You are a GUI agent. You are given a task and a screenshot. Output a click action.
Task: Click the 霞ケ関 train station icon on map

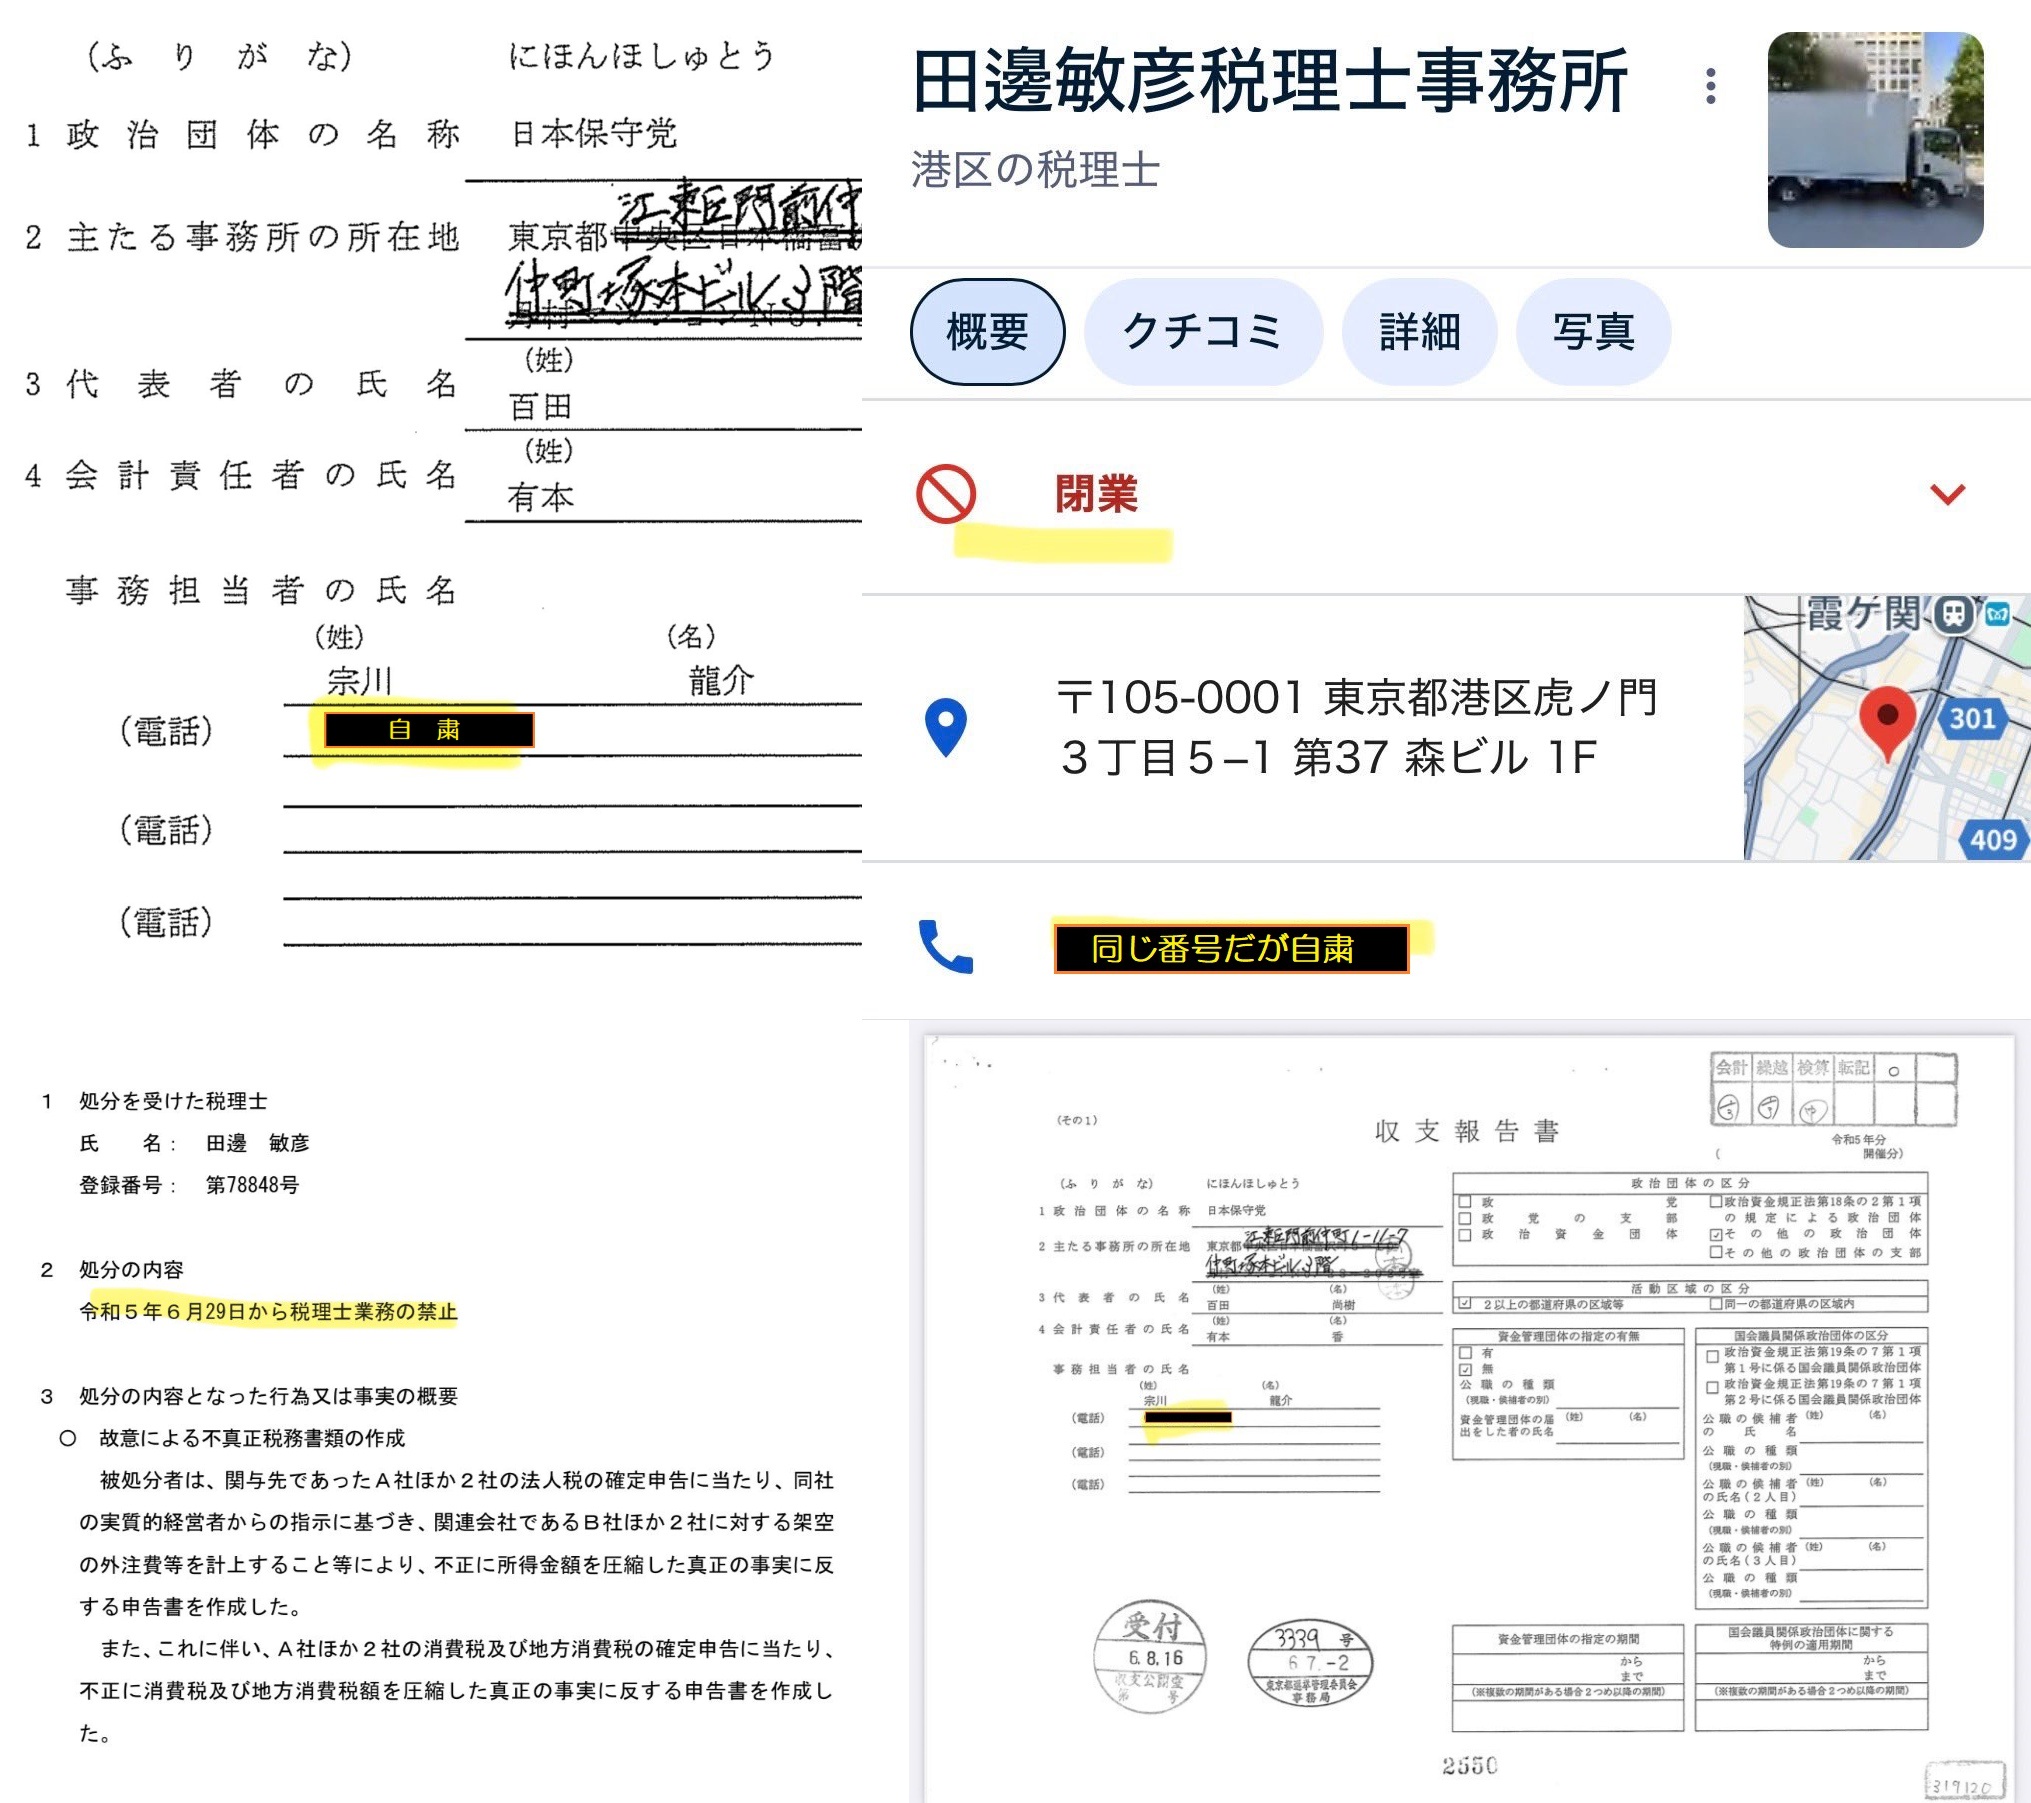[x=1952, y=613]
